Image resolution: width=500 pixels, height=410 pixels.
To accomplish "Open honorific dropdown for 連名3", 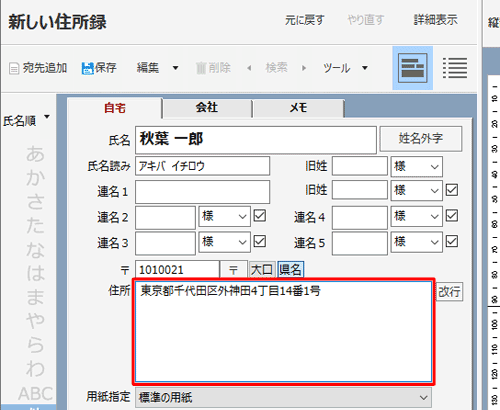I will 224,242.
